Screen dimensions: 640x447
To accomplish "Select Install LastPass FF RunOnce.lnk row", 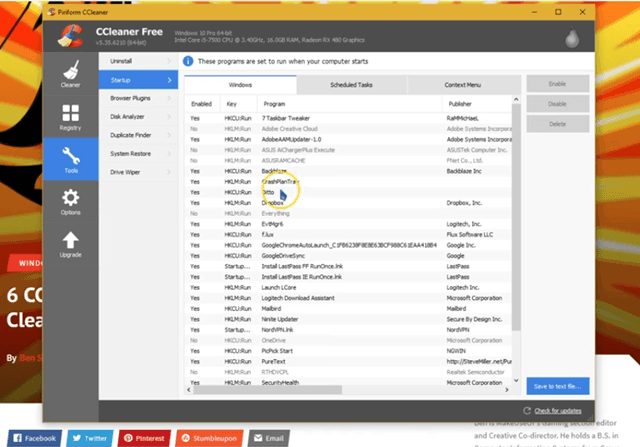I will [x=349, y=267].
